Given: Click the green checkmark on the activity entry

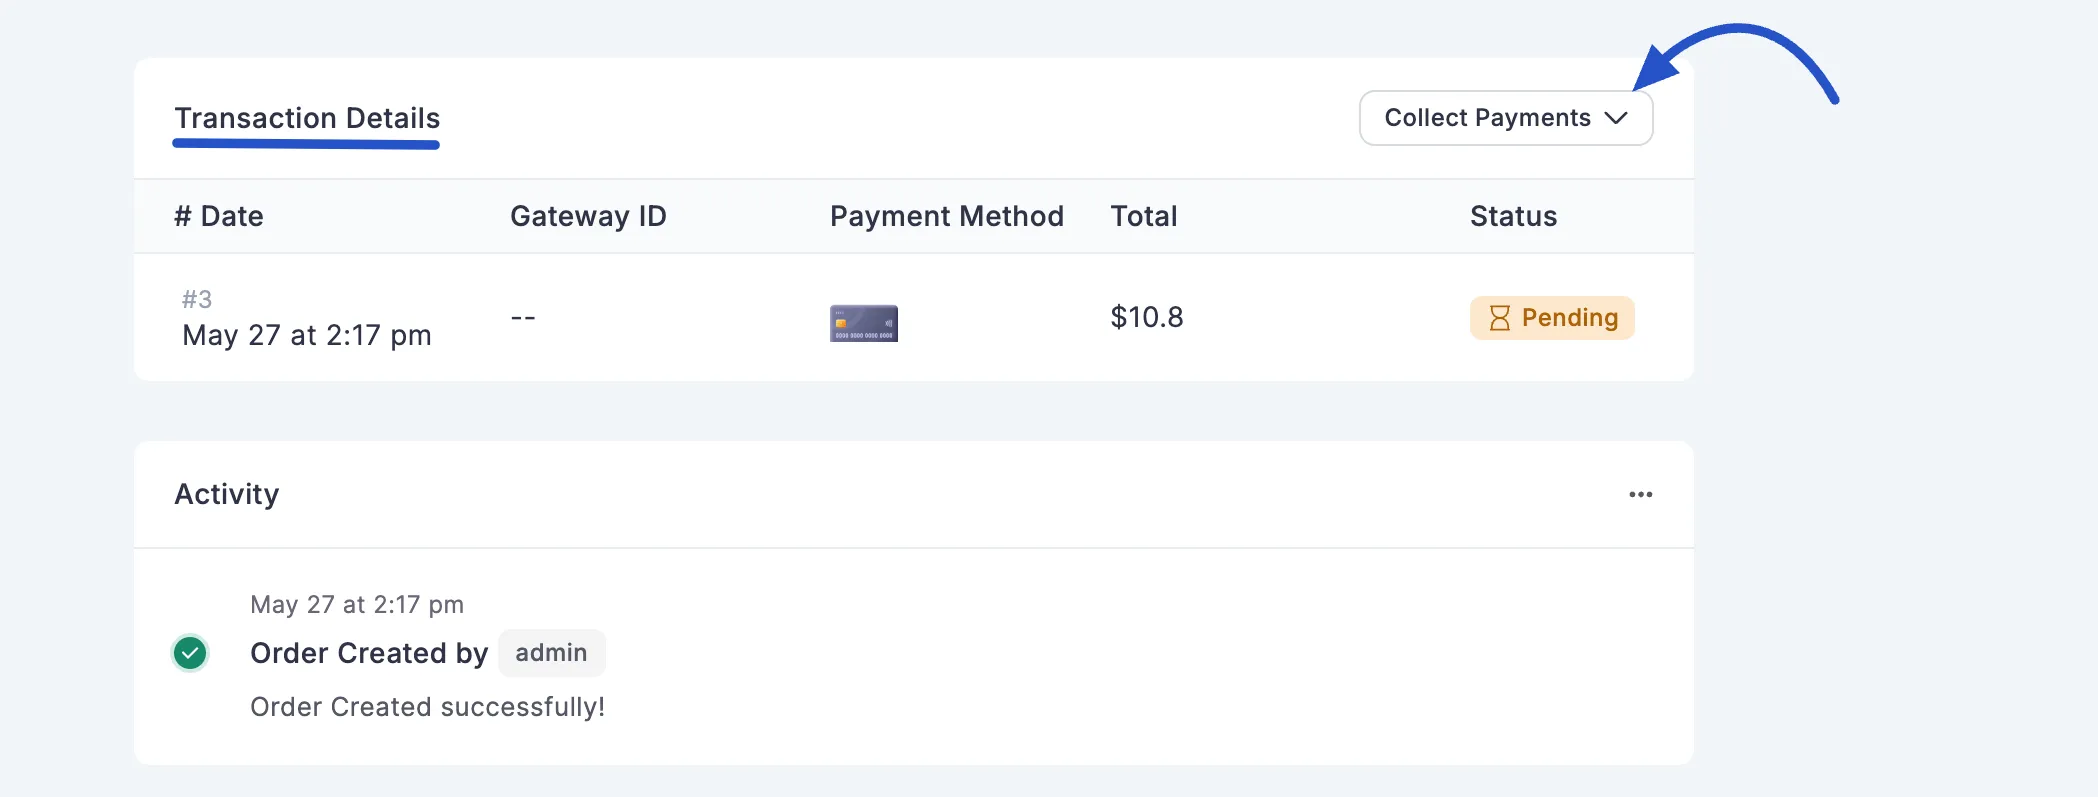Looking at the screenshot, I should 191,652.
